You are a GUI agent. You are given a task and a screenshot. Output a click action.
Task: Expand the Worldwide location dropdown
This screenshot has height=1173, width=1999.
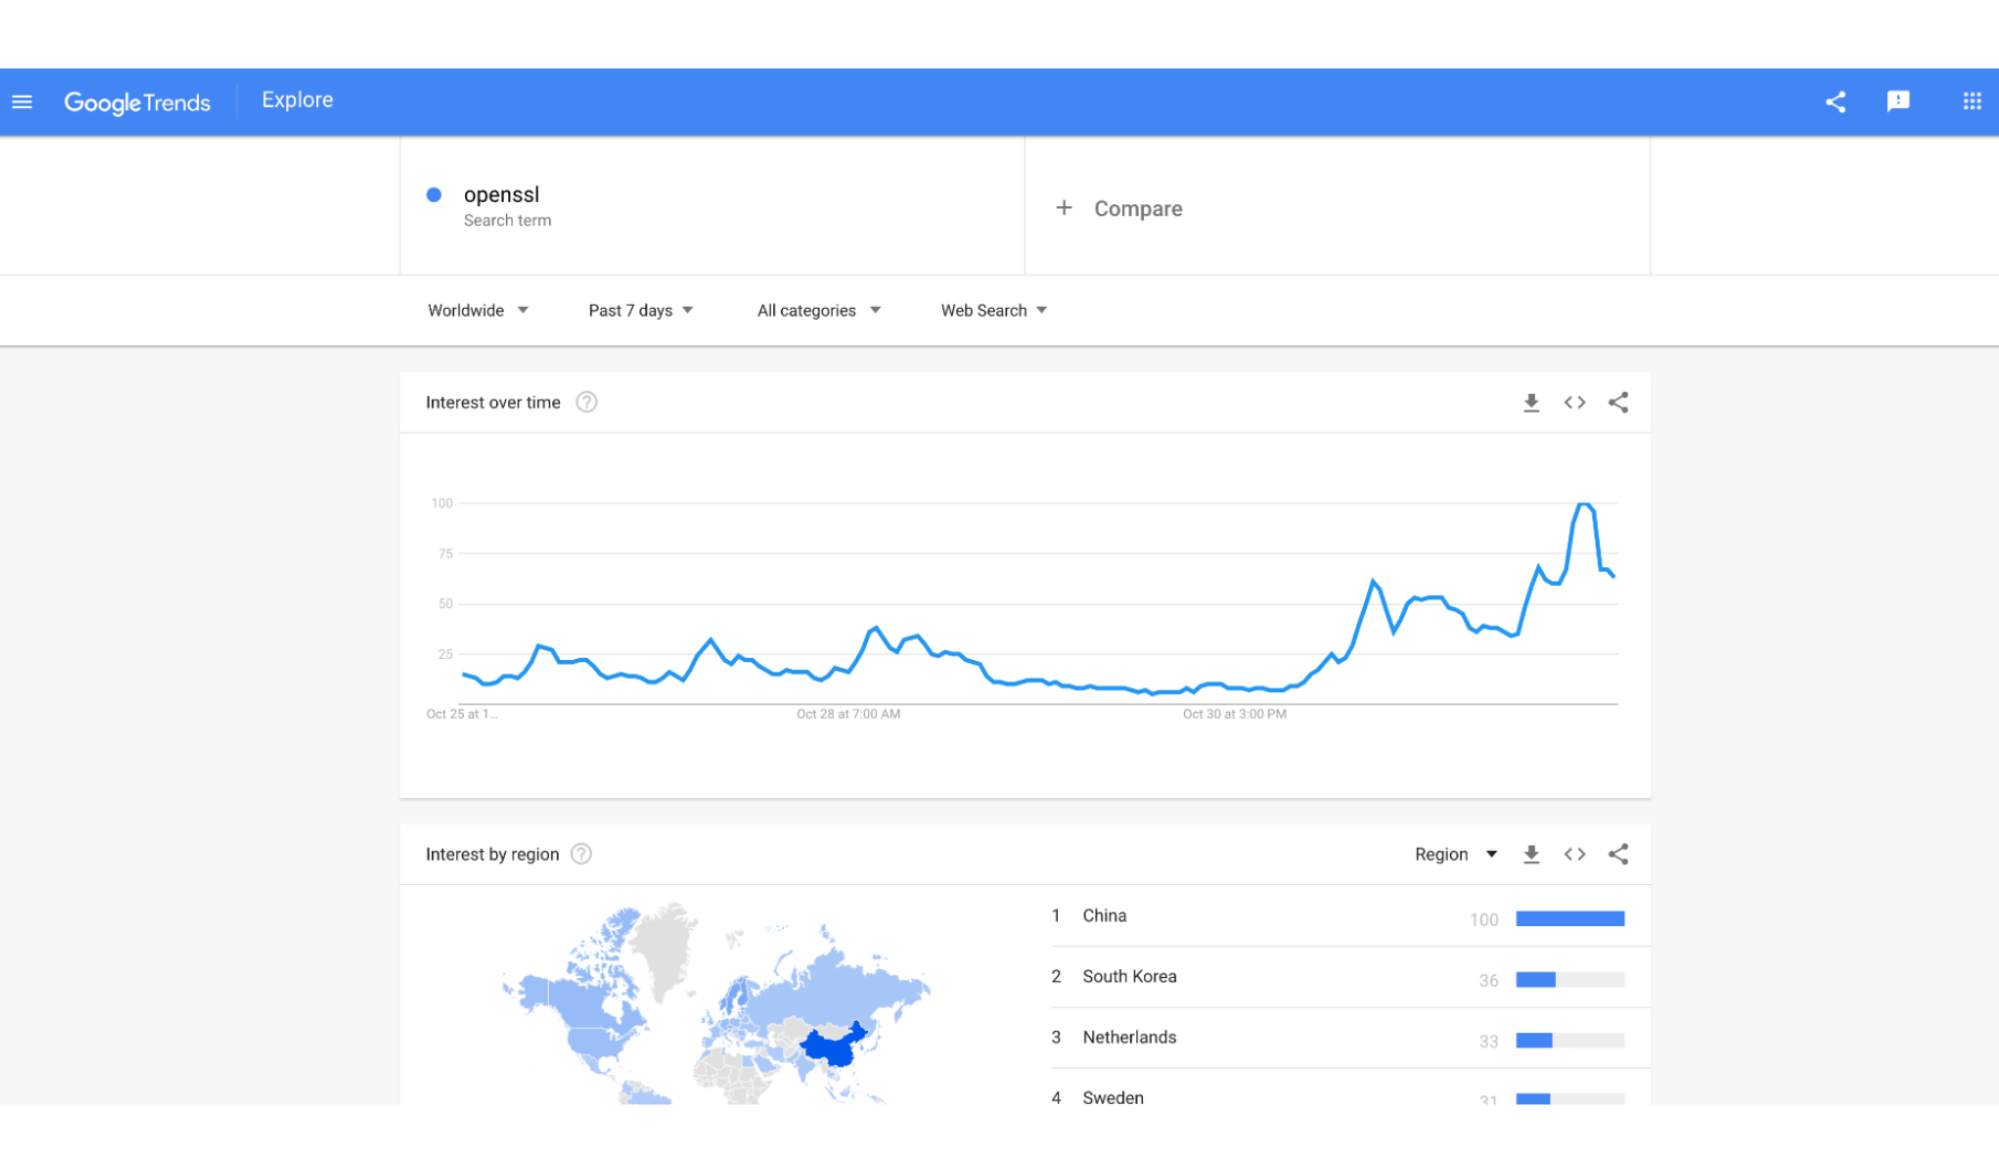click(477, 311)
